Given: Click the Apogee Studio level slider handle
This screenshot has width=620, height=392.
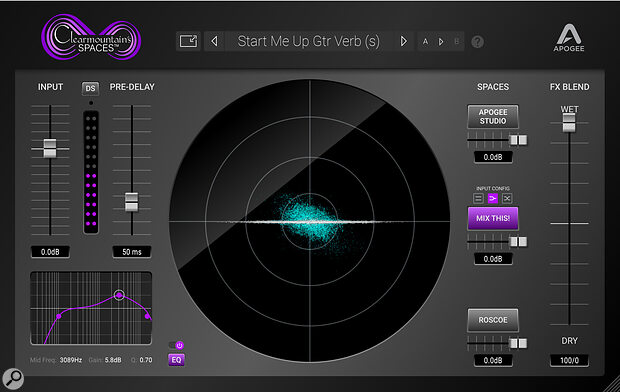Looking at the screenshot, I should pyautogui.click(x=518, y=140).
